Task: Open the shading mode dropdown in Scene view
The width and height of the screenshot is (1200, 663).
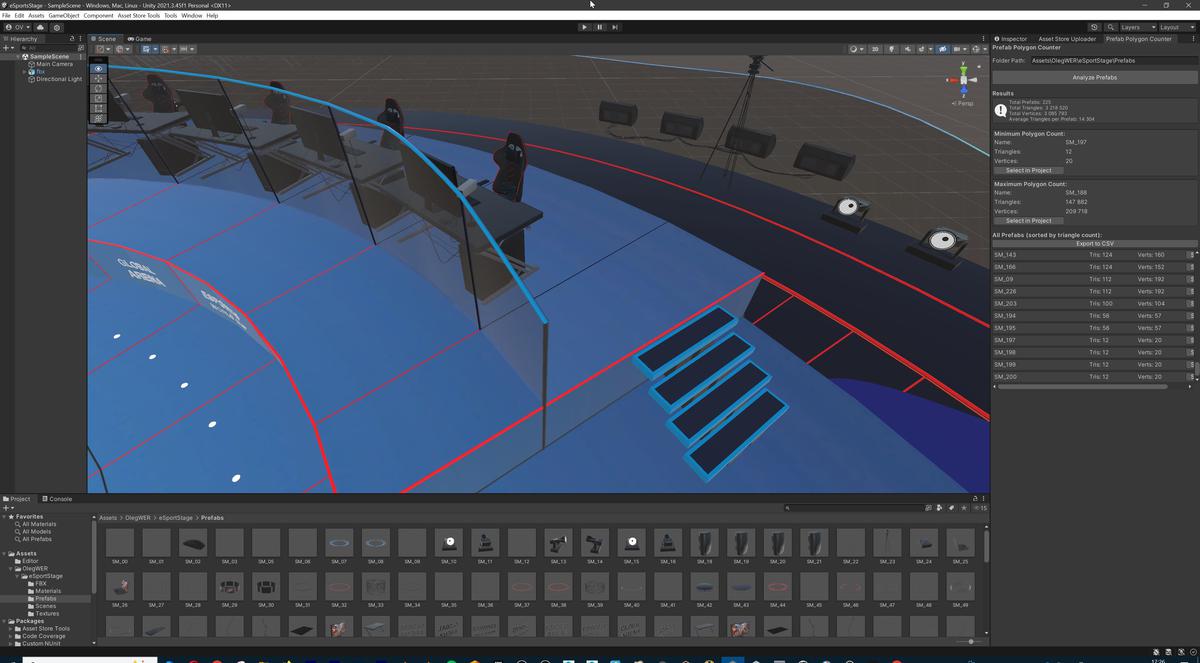Action: (x=857, y=48)
